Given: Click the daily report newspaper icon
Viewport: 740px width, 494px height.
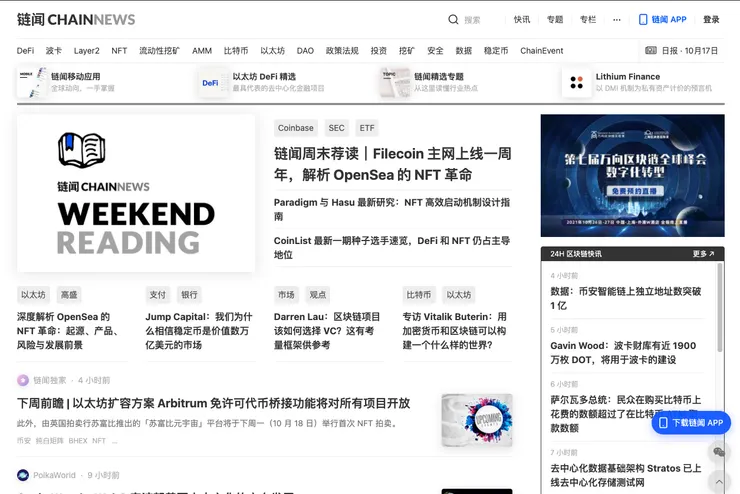Looking at the screenshot, I should tap(651, 50).
